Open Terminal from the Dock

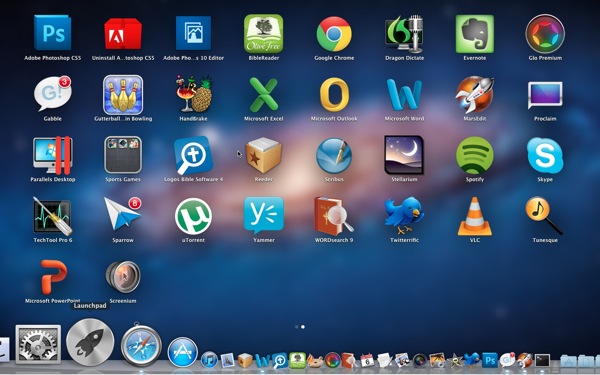tap(542, 360)
